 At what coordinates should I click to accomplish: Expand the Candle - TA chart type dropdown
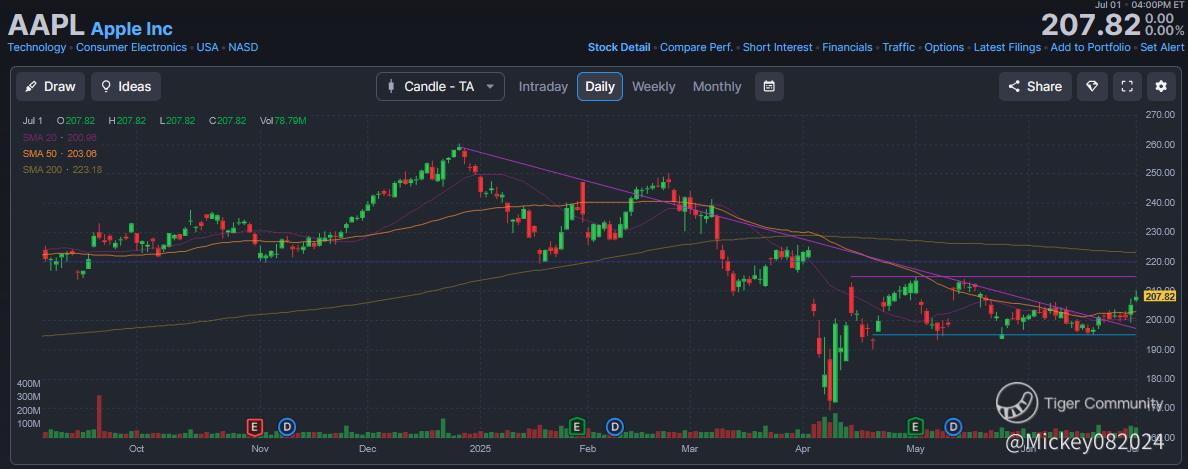440,86
